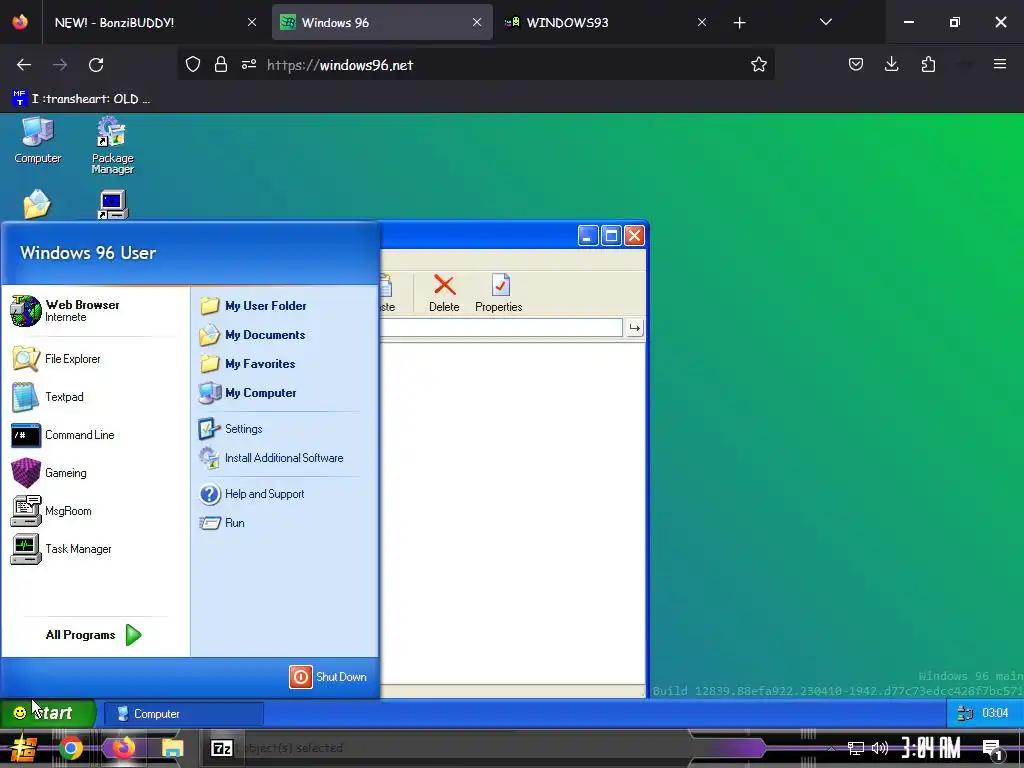Open a new browser tab
This screenshot has height=768, width=1024.
tap(739, 23)
